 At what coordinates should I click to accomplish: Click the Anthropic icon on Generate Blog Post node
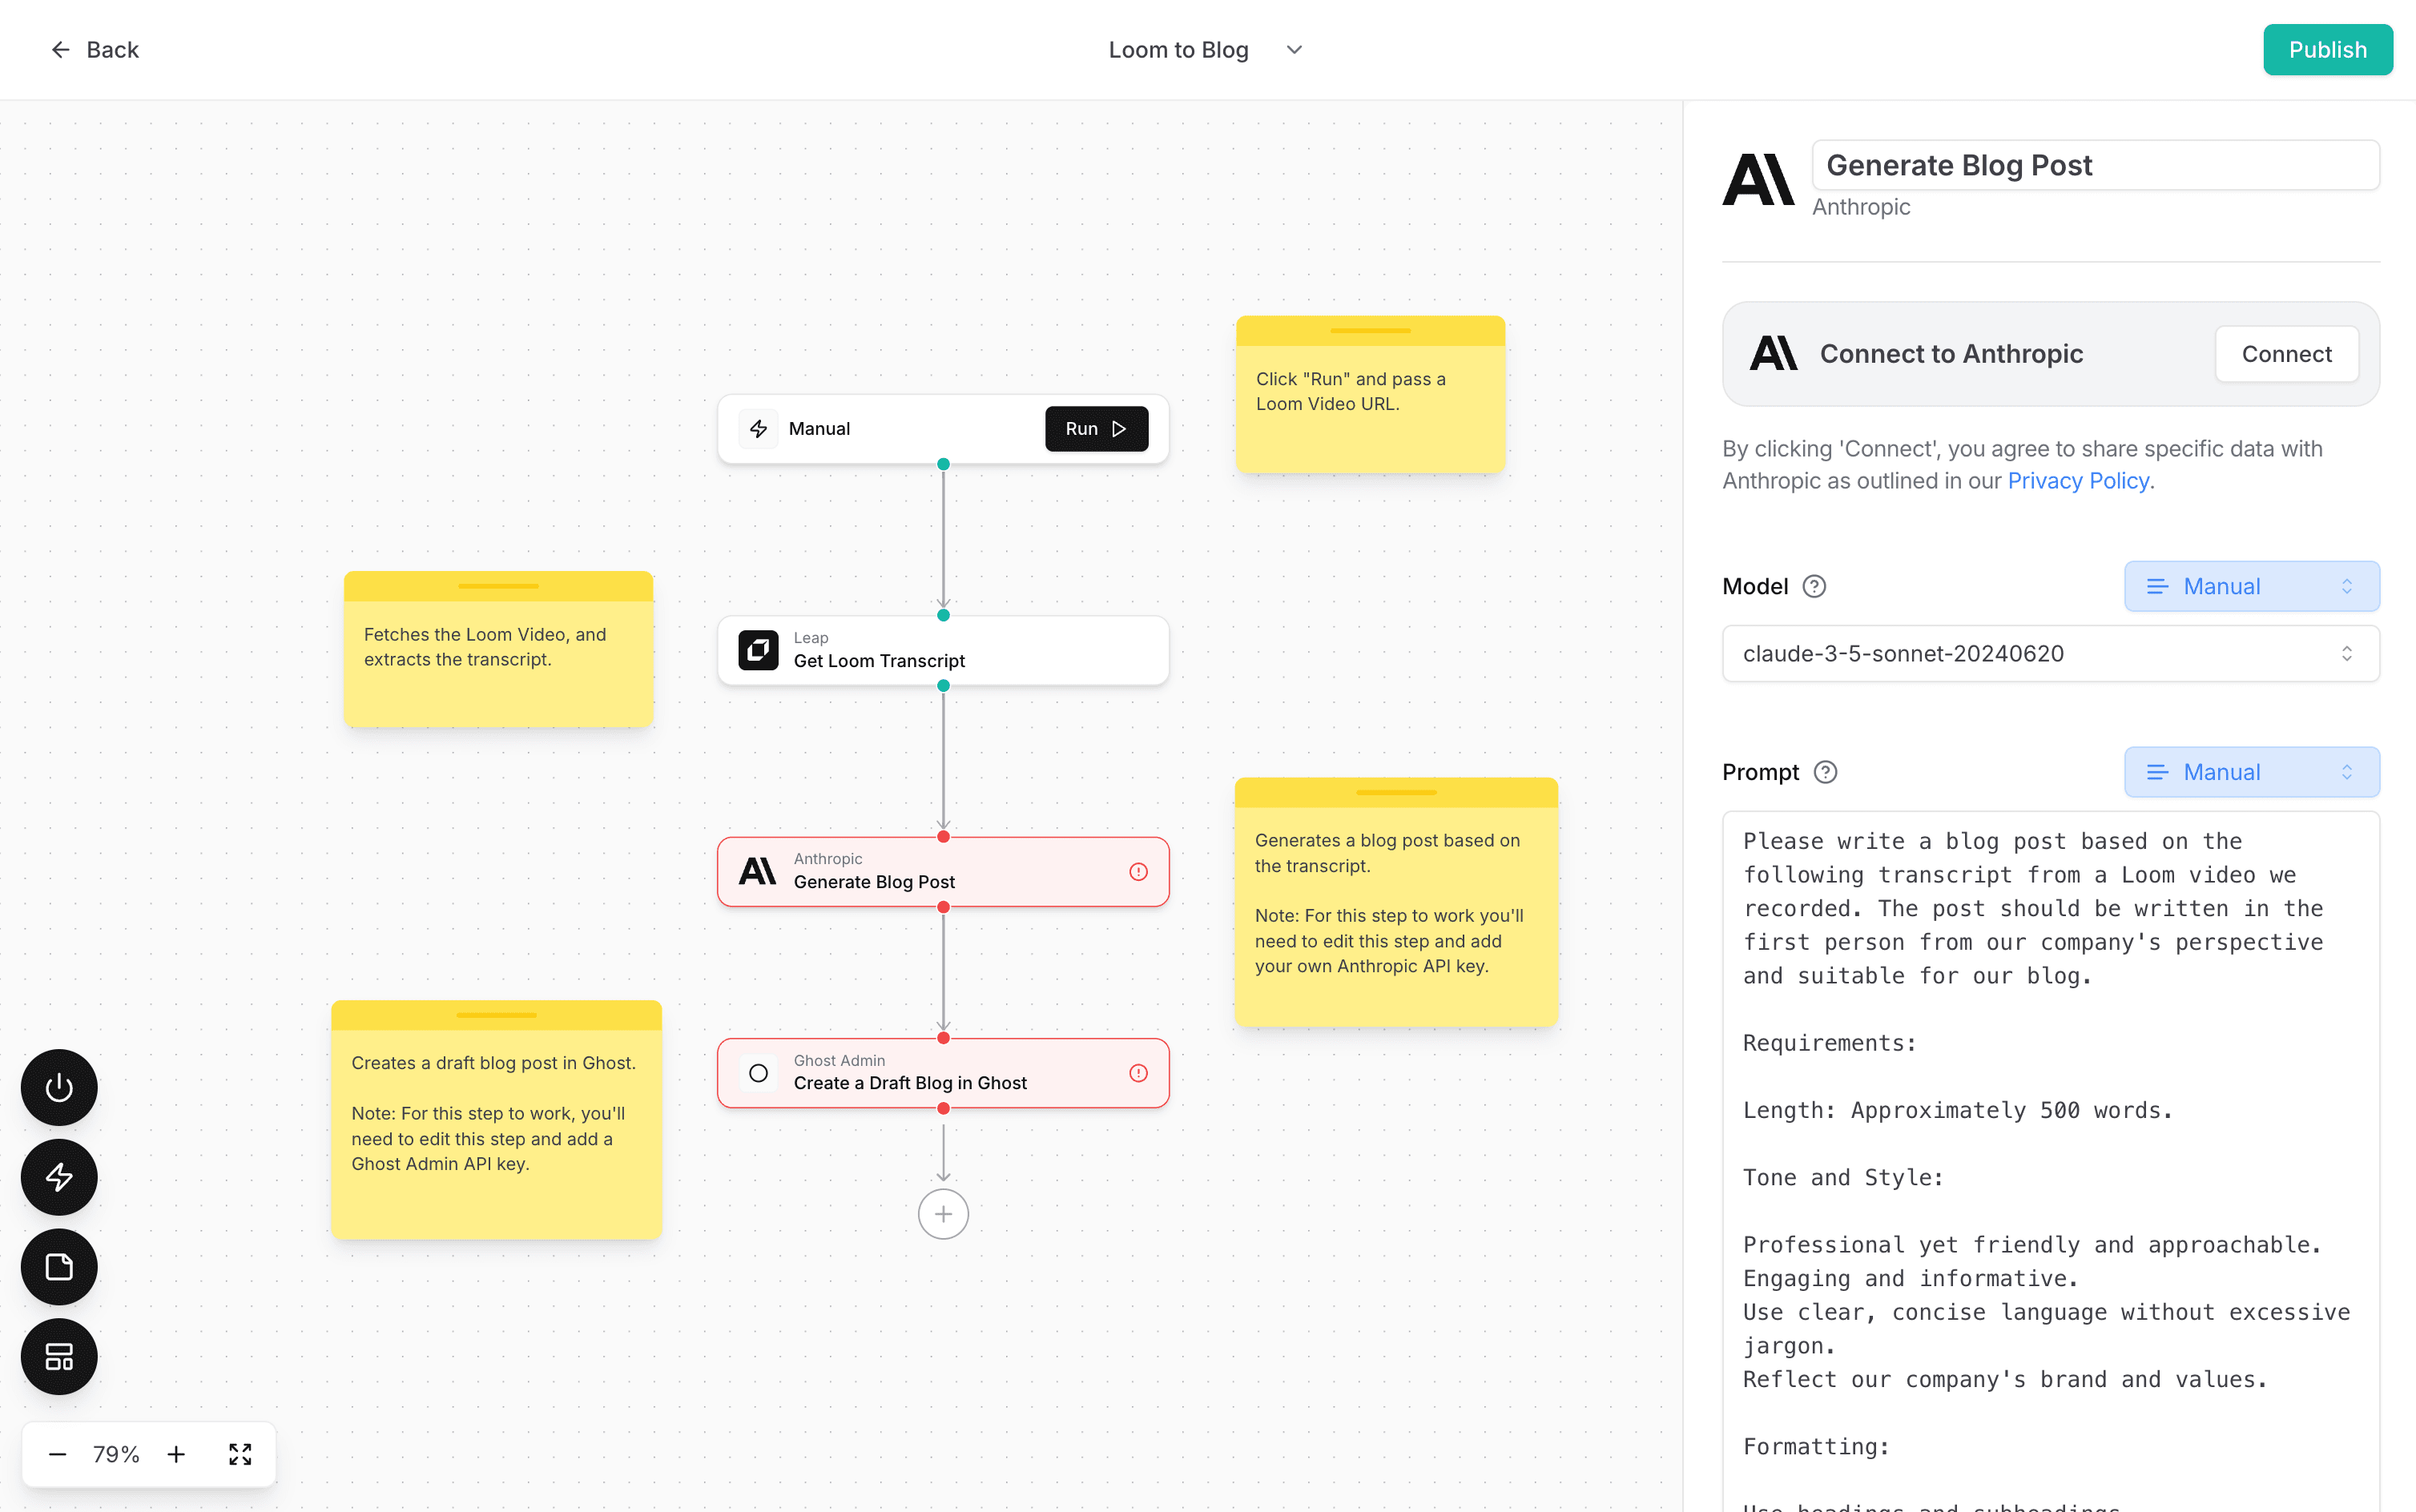[756, 871]
